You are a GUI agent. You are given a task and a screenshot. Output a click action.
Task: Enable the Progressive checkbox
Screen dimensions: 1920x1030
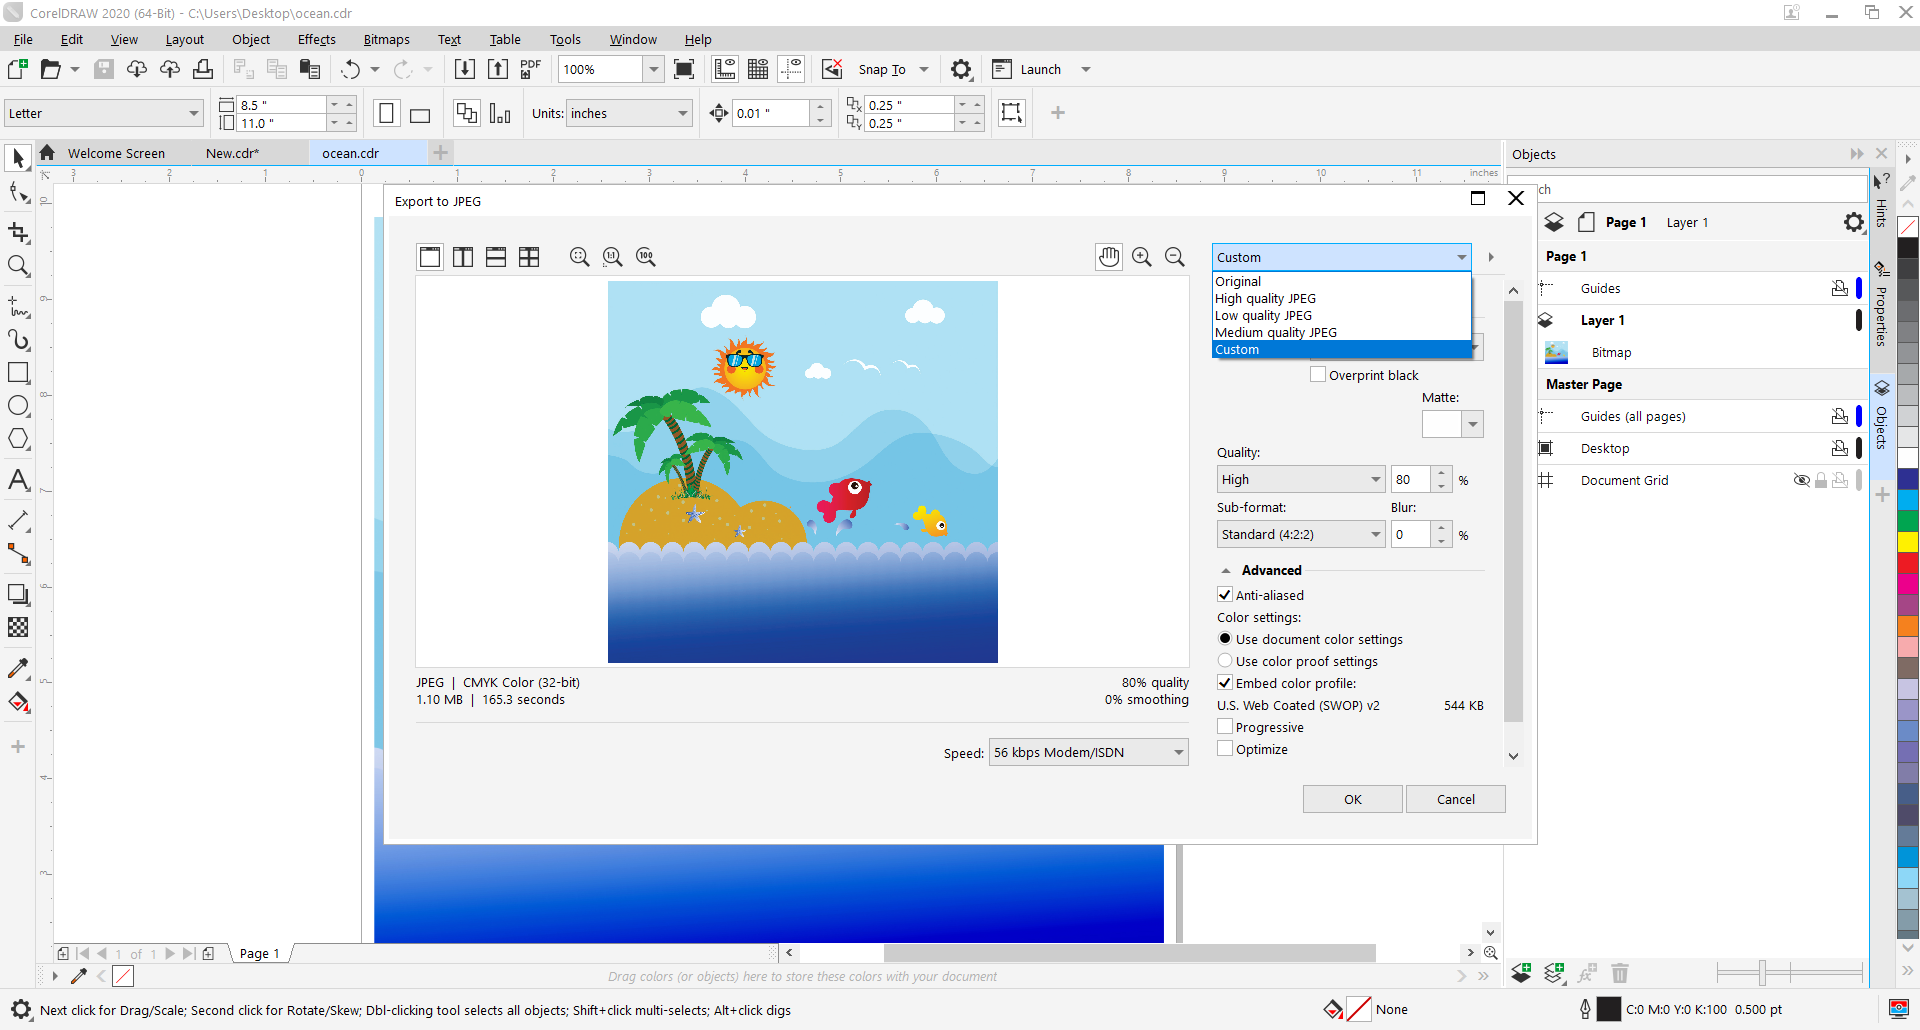click(x=1225, y=727)
